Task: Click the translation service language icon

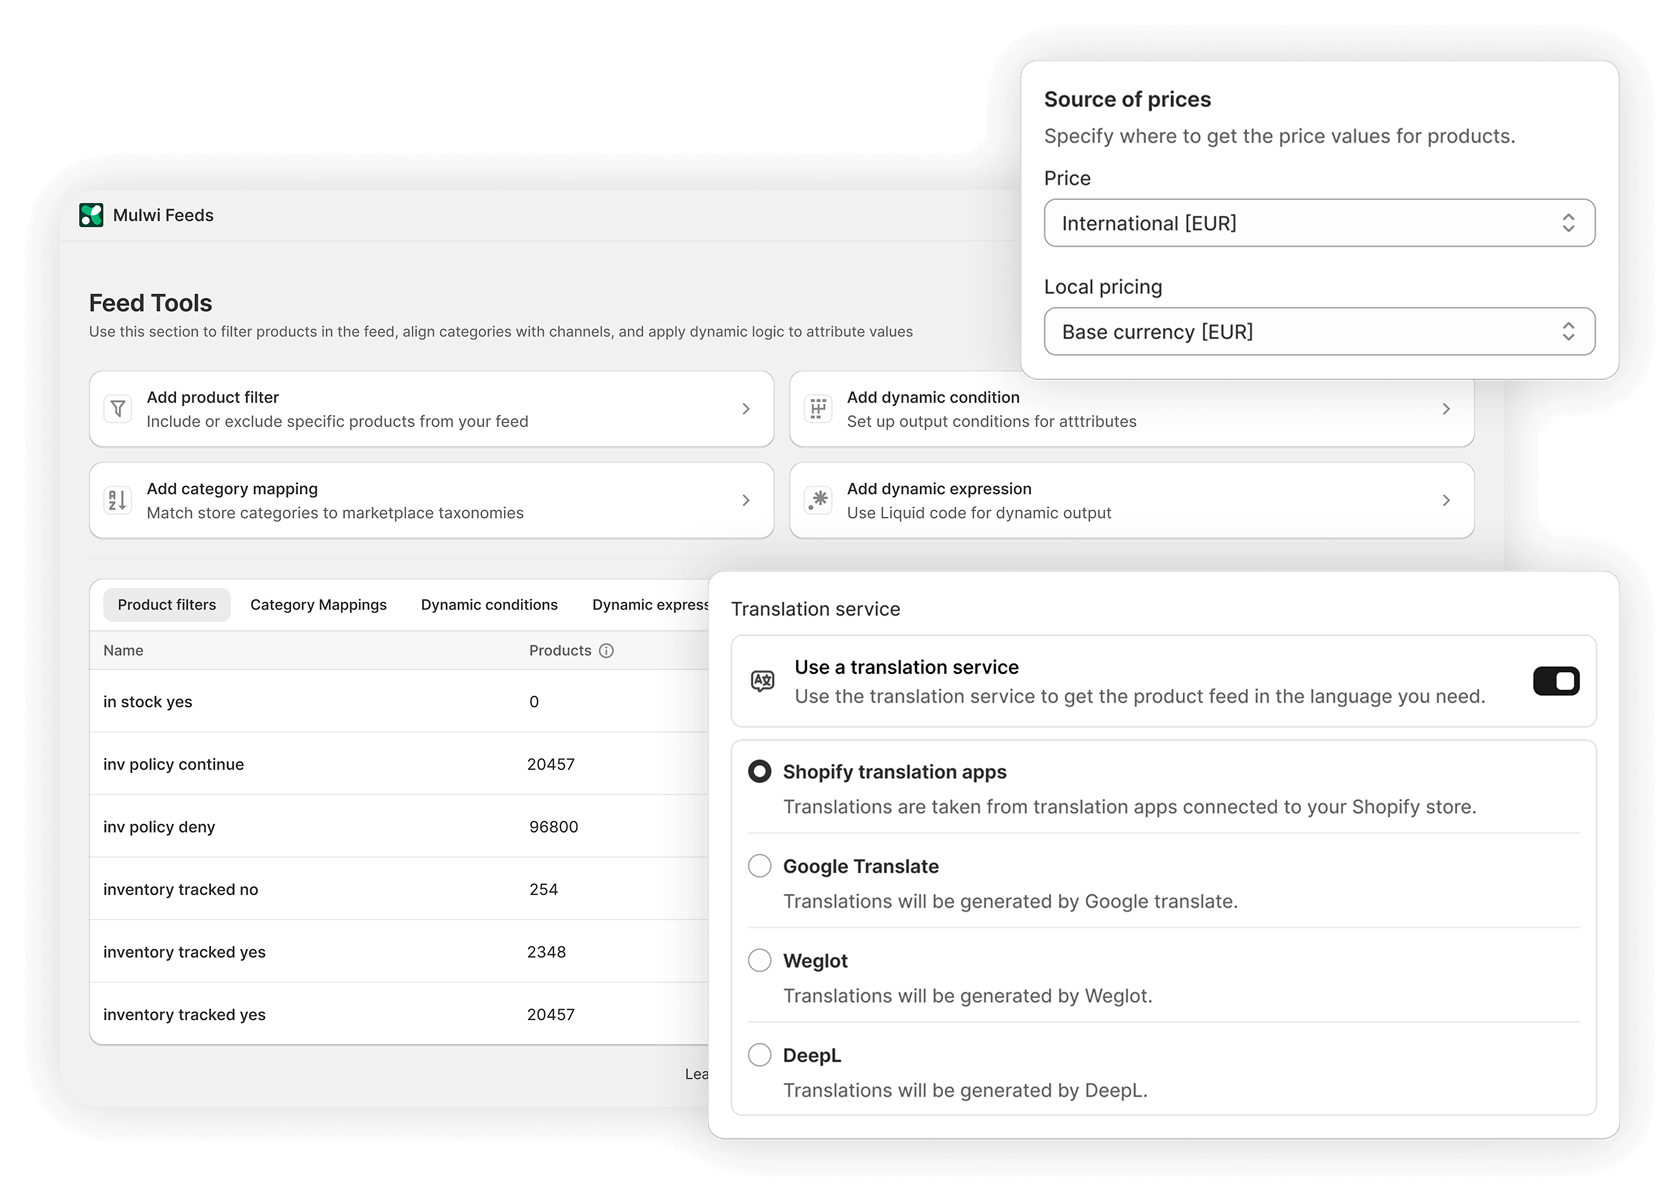Action: coord(762,682)
